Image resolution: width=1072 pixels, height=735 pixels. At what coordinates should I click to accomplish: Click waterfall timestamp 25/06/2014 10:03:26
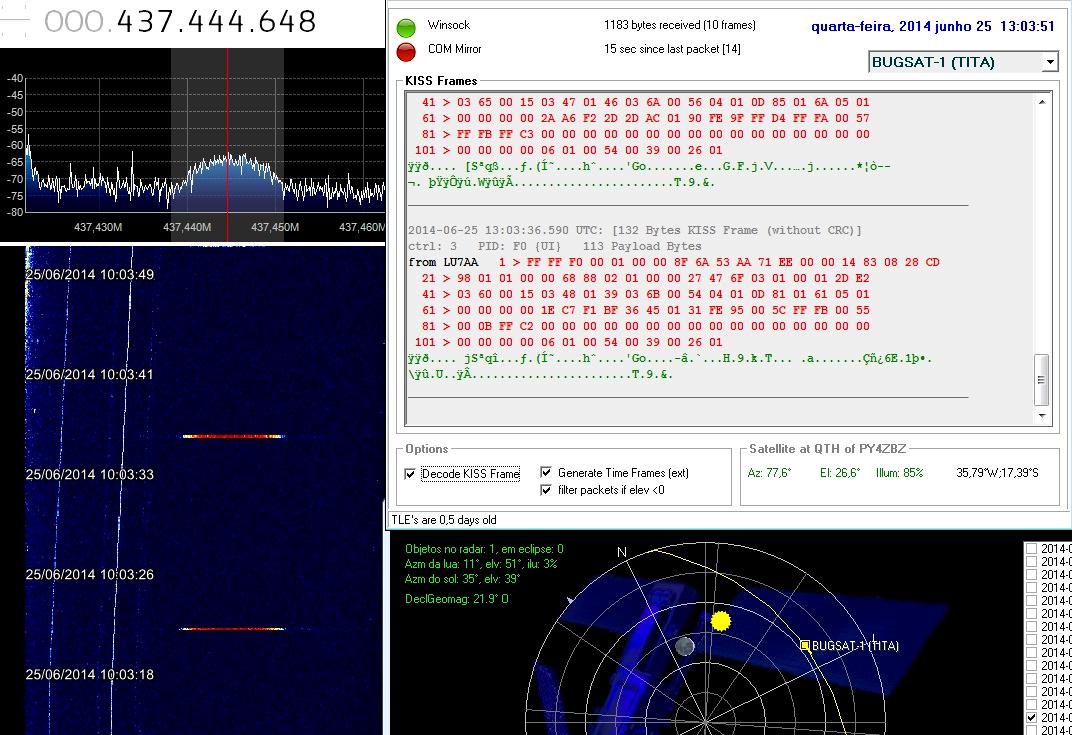(90, 574)
